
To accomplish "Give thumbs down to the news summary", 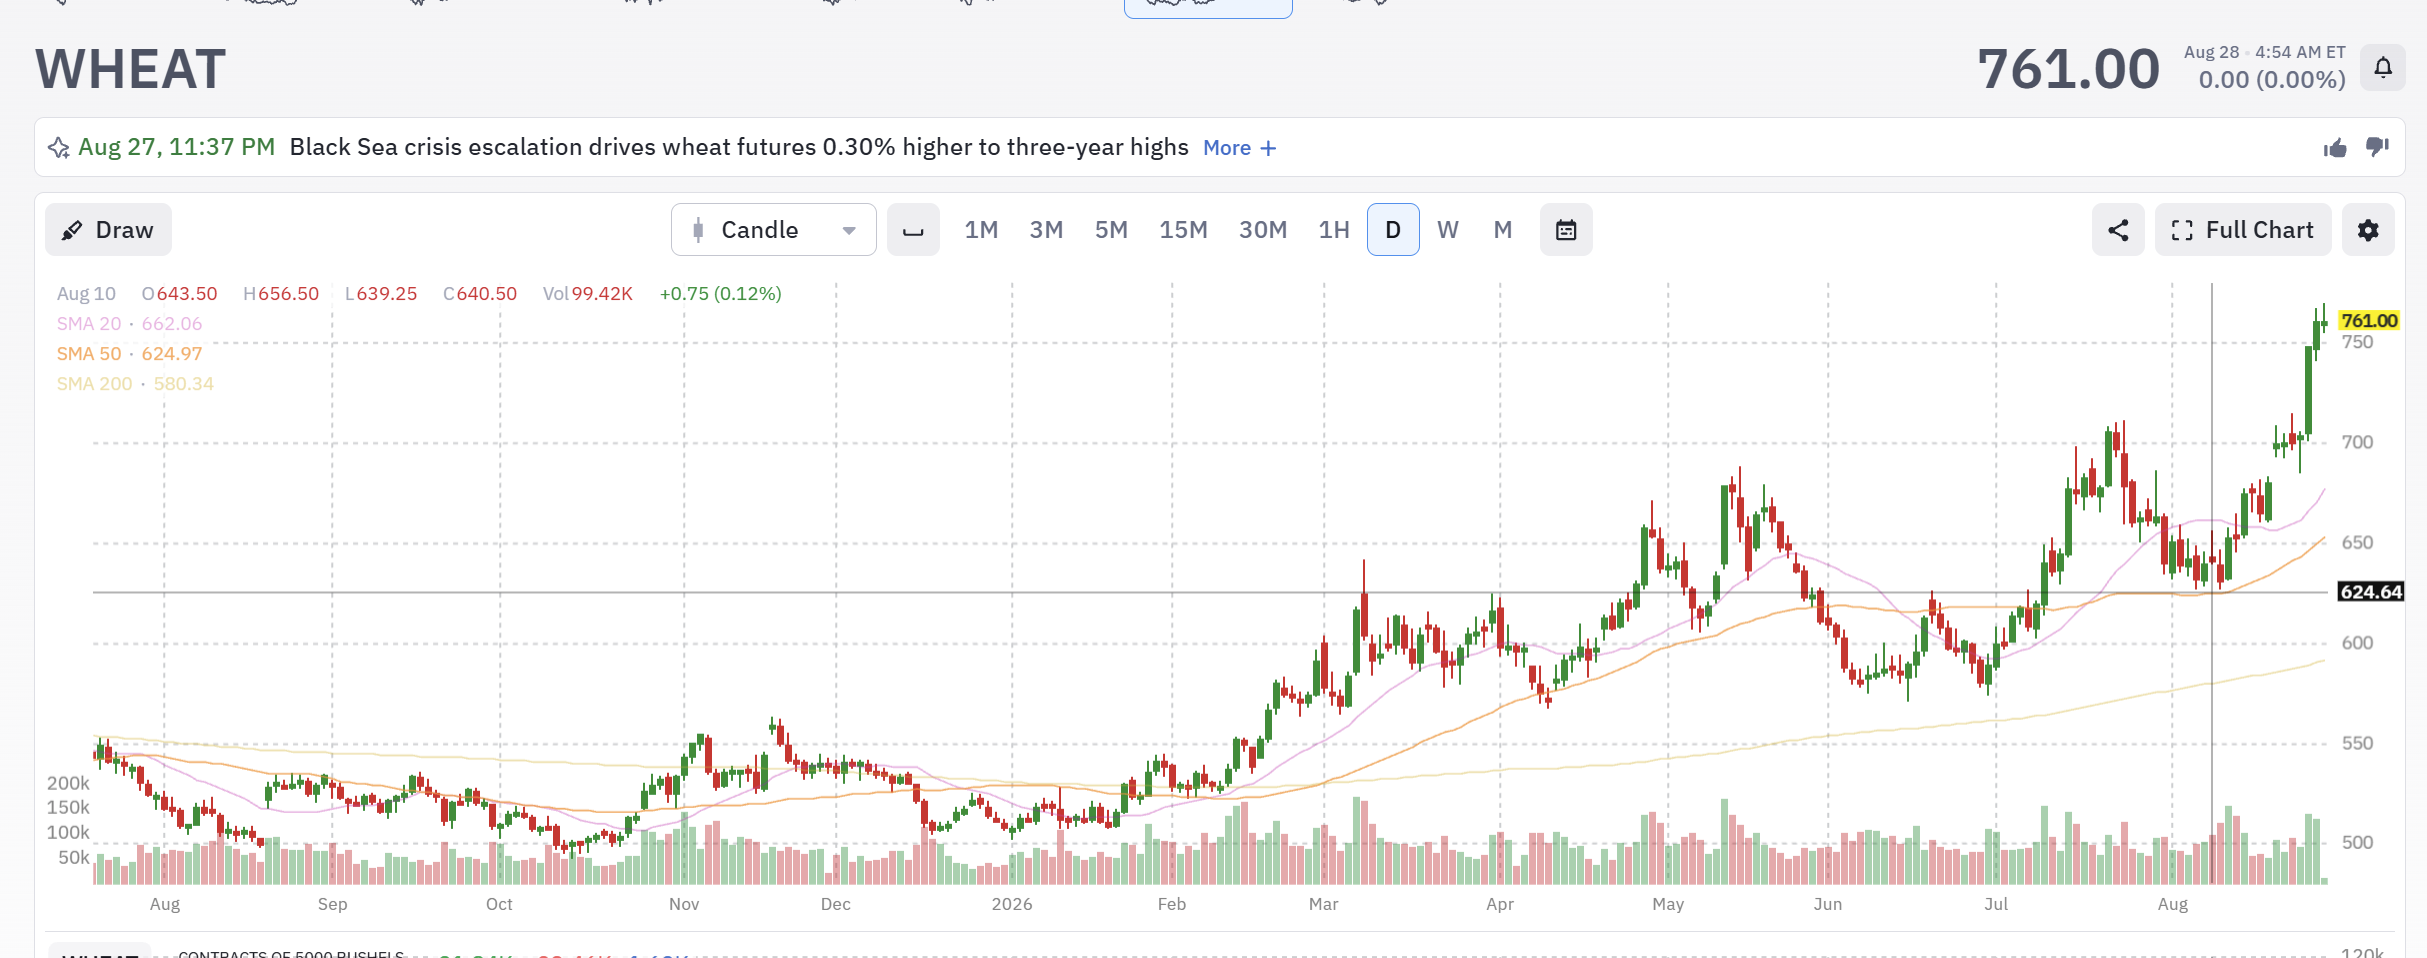I will [x=2377, y=148].
